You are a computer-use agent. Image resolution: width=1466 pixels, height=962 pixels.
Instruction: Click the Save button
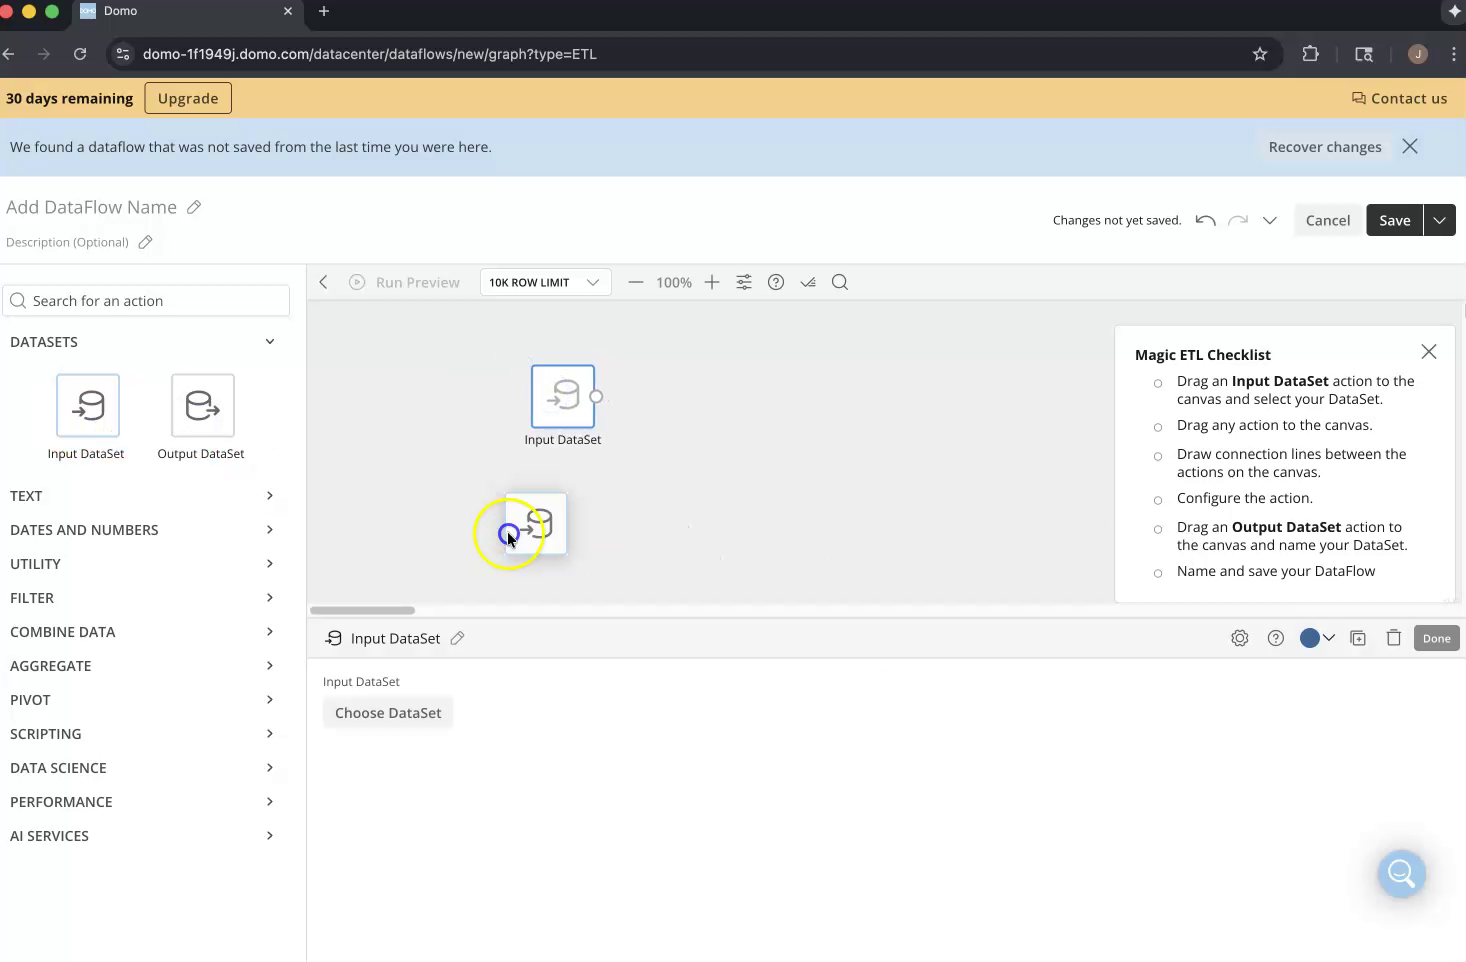point(1395,220)
